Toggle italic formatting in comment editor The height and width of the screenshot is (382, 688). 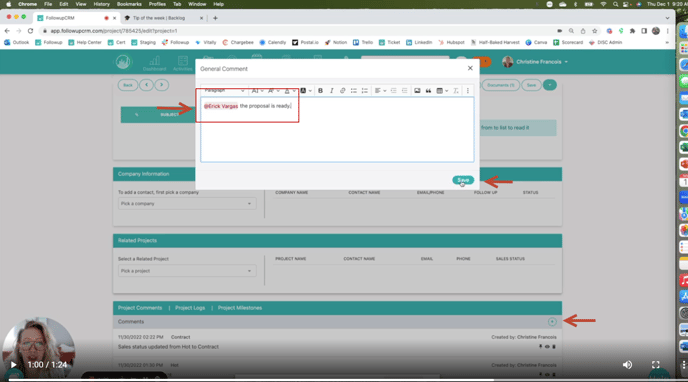[x=332, y=91]
